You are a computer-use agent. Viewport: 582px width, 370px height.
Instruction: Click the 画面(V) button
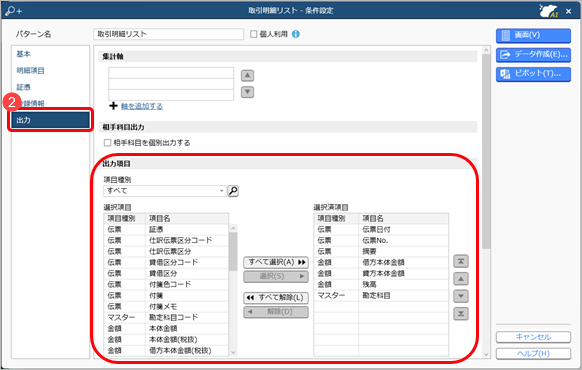(x=533, y=35)
